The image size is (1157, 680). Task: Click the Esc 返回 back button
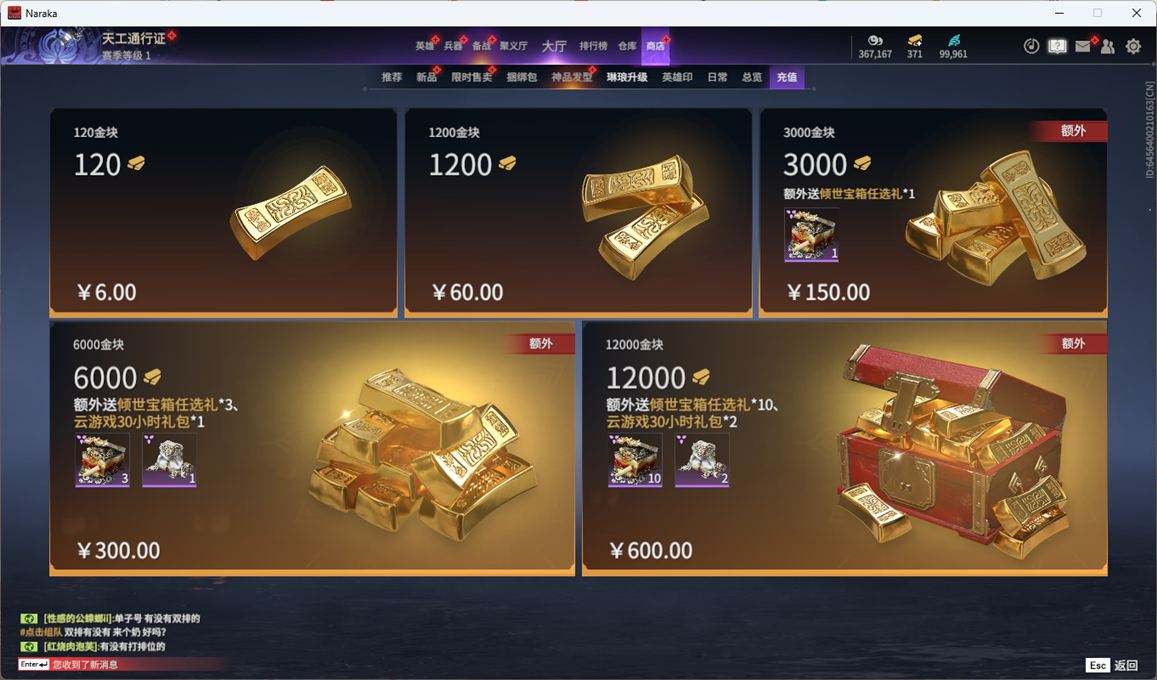coord(1112,665)
